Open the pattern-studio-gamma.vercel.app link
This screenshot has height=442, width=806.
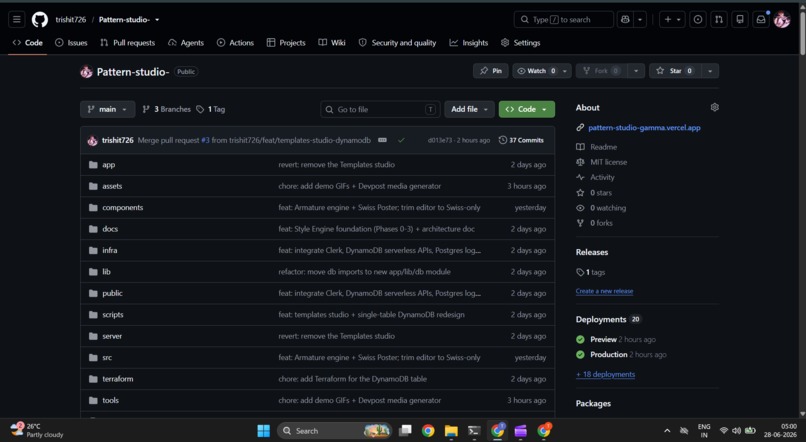[644, 127]
